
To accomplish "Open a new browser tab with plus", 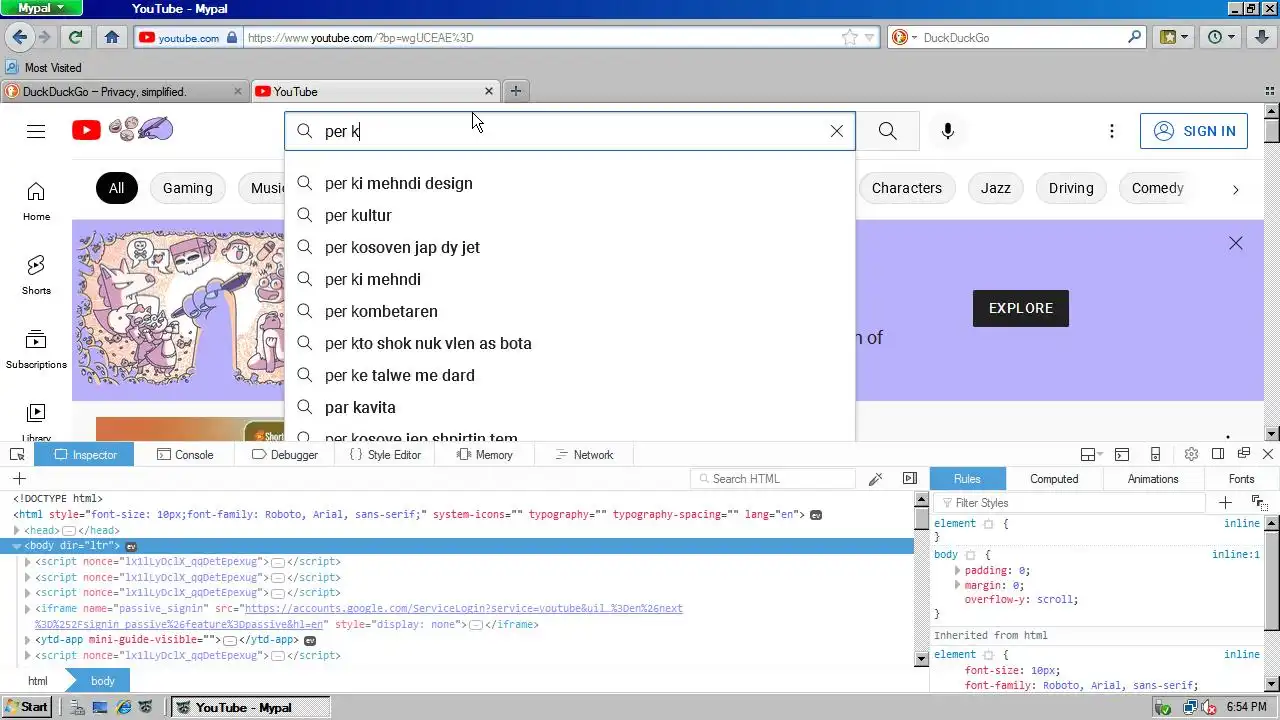I will [516, 91].
